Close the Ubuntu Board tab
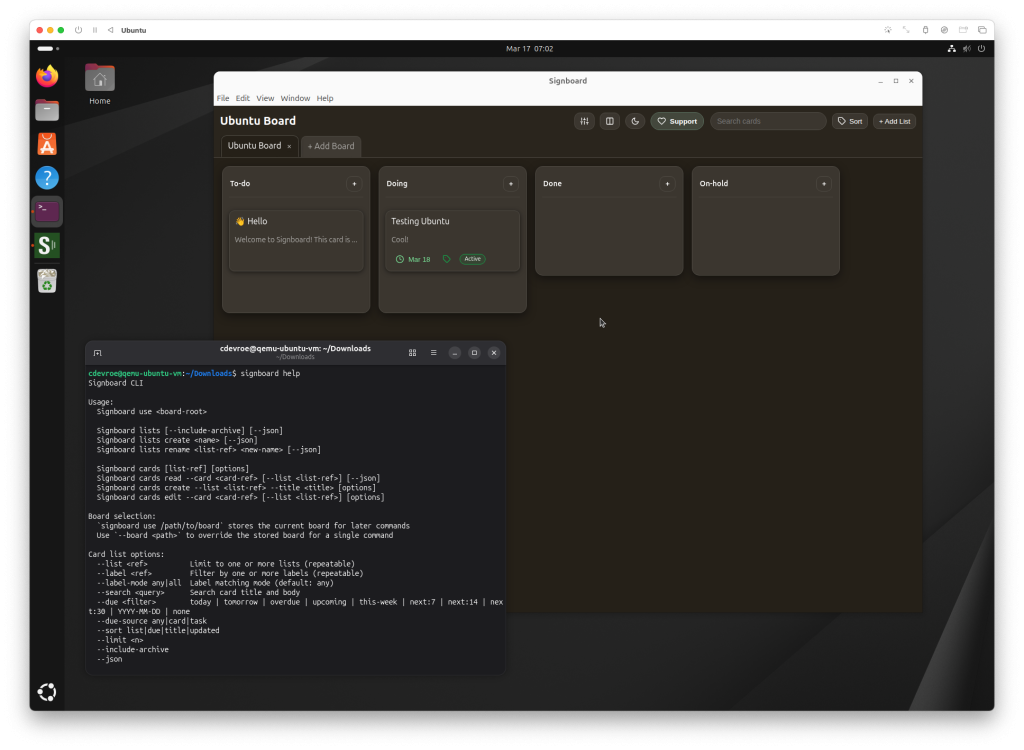This screenshot has height=750, width=1024. (x=289, y=146)
